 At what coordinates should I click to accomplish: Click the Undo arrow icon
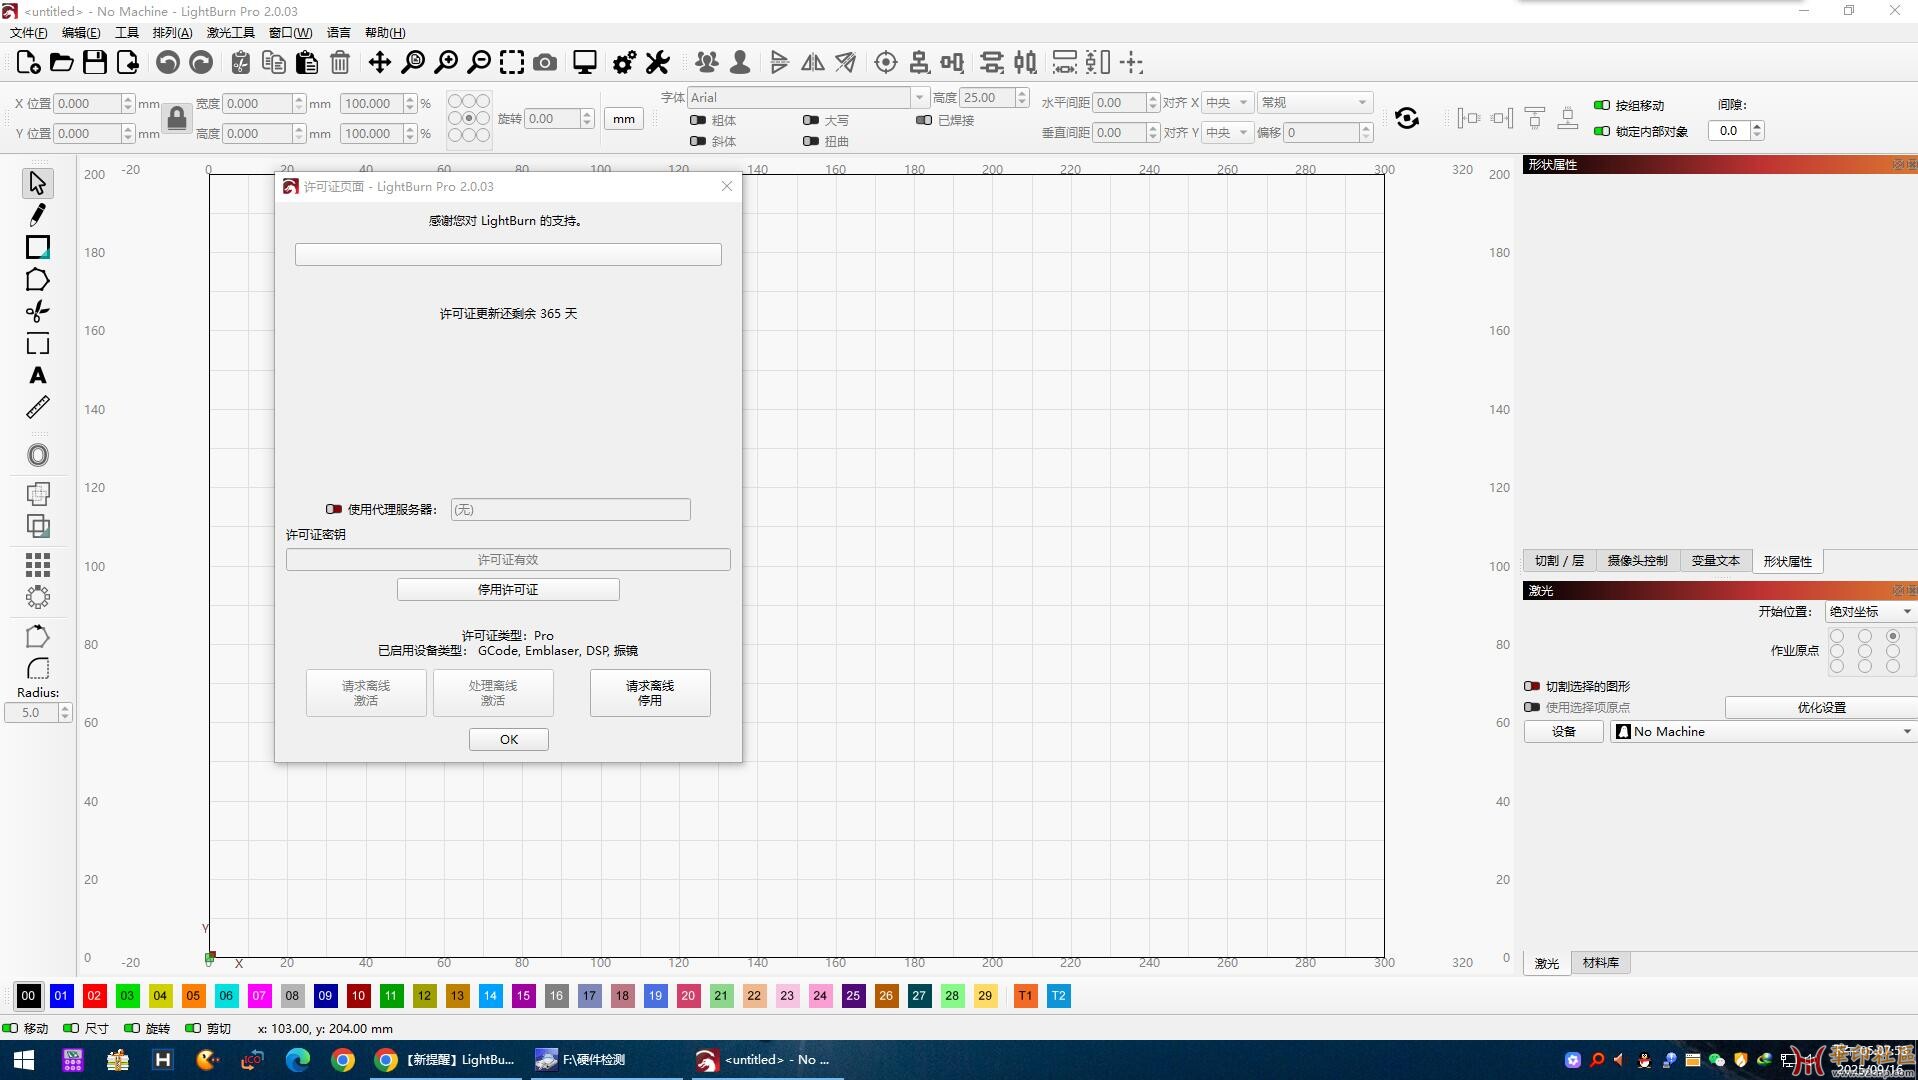point(168,63)
